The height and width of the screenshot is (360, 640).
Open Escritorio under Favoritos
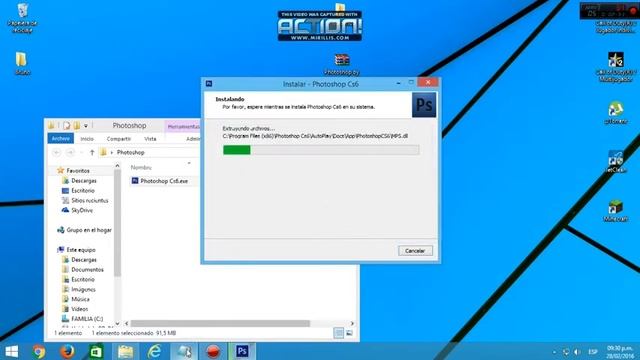(83, 191)
